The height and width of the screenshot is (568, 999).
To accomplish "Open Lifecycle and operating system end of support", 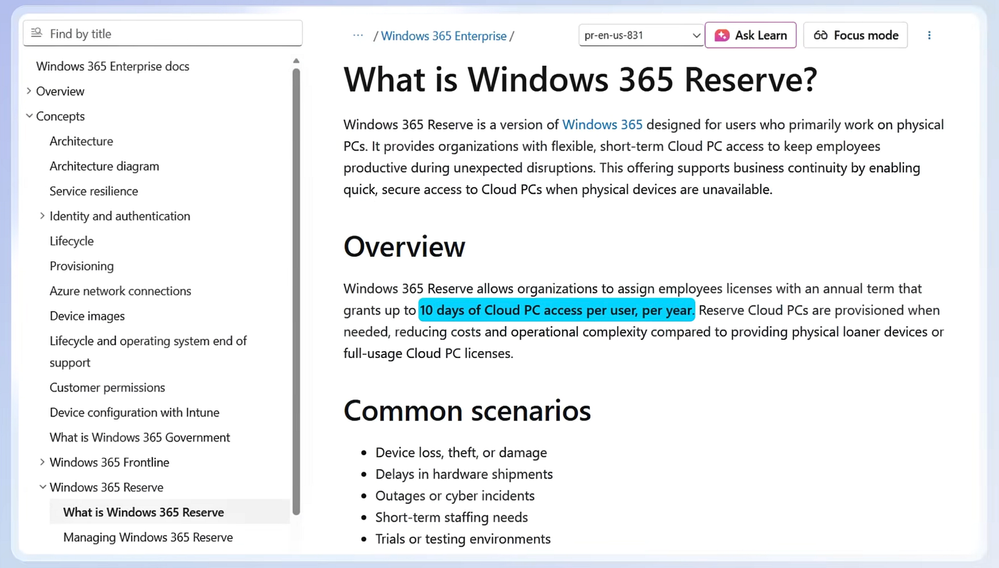I will [x=148, y=351].
